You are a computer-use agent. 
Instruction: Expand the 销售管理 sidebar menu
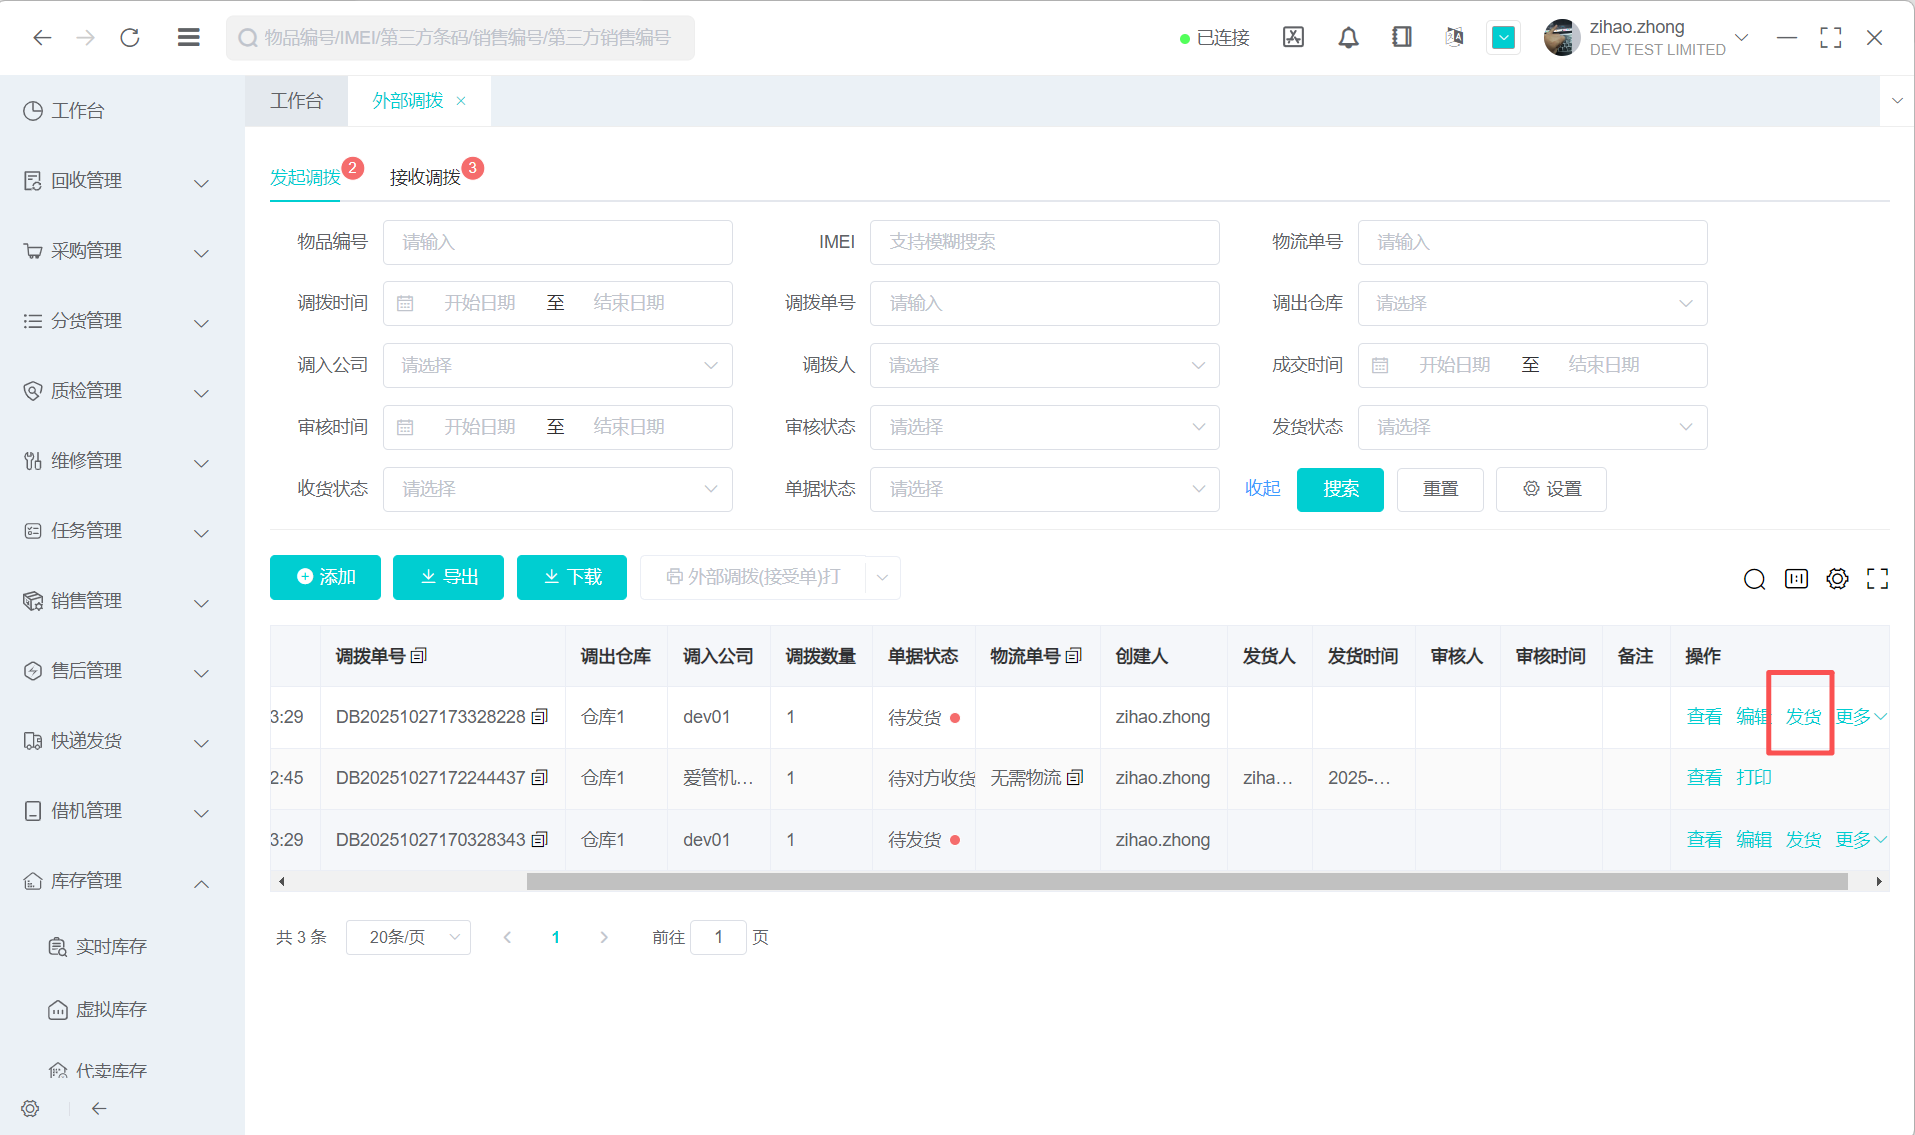[116, 601]
